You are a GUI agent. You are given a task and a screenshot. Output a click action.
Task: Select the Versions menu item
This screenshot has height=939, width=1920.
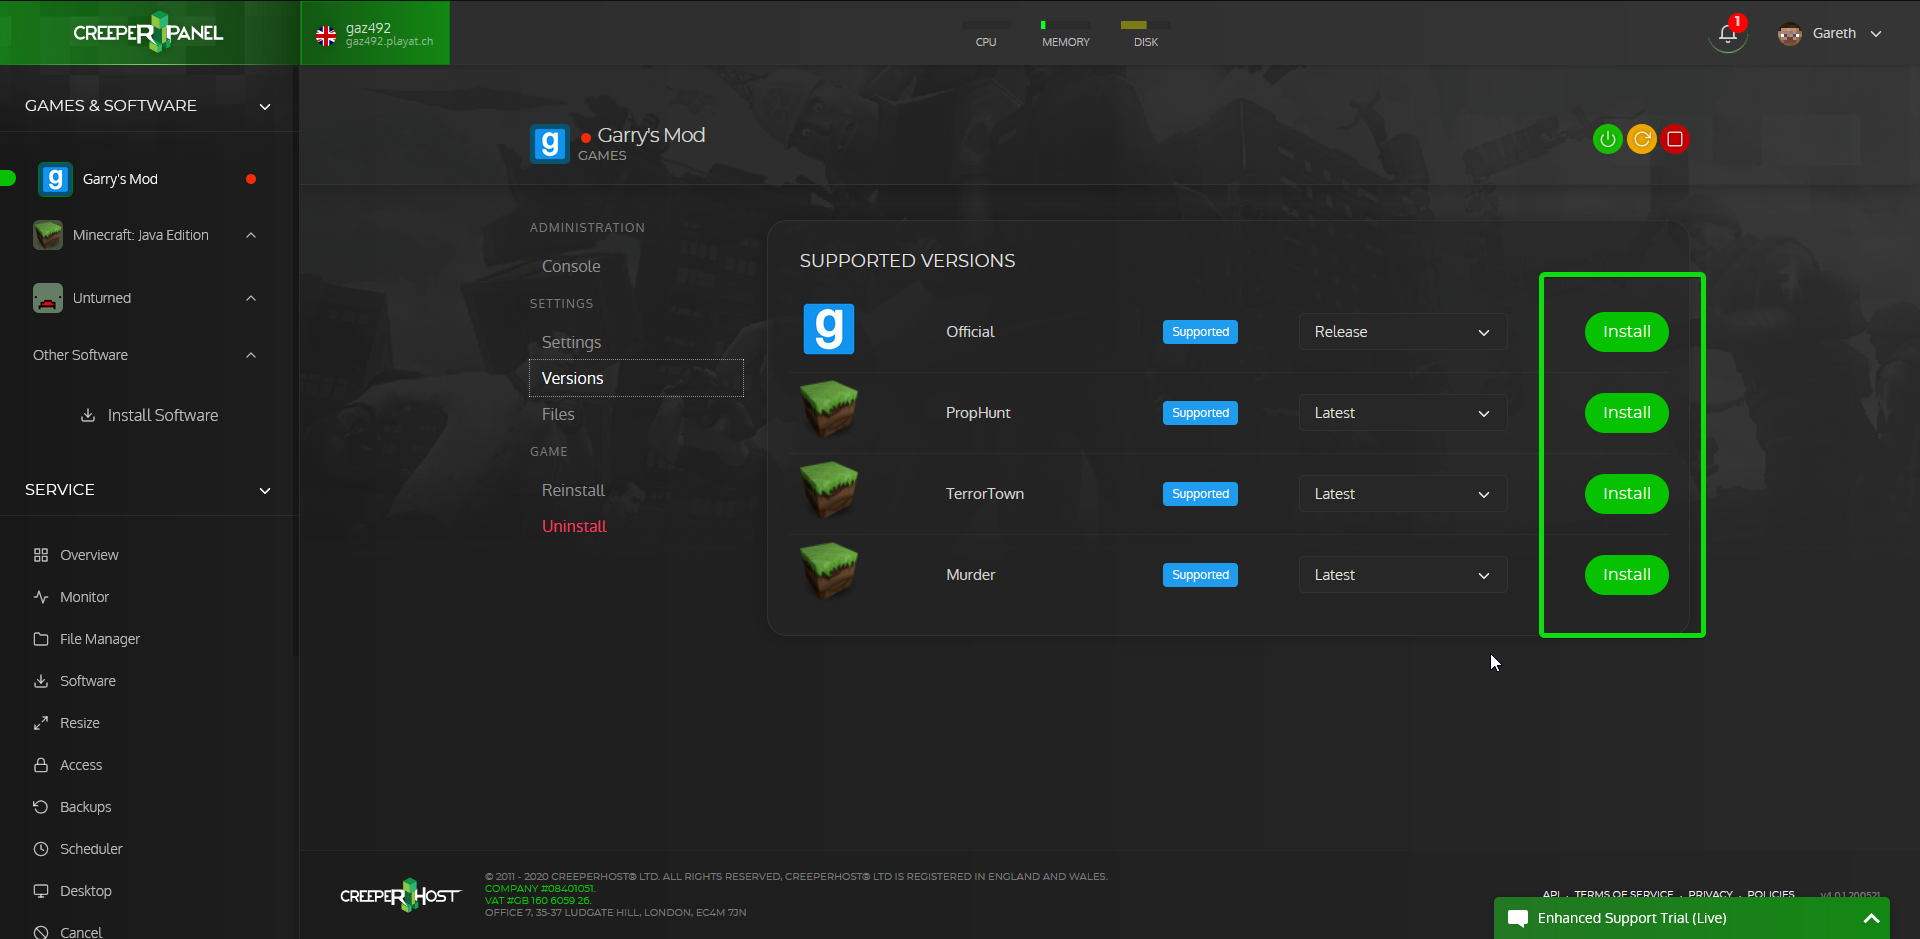point(636,378)
